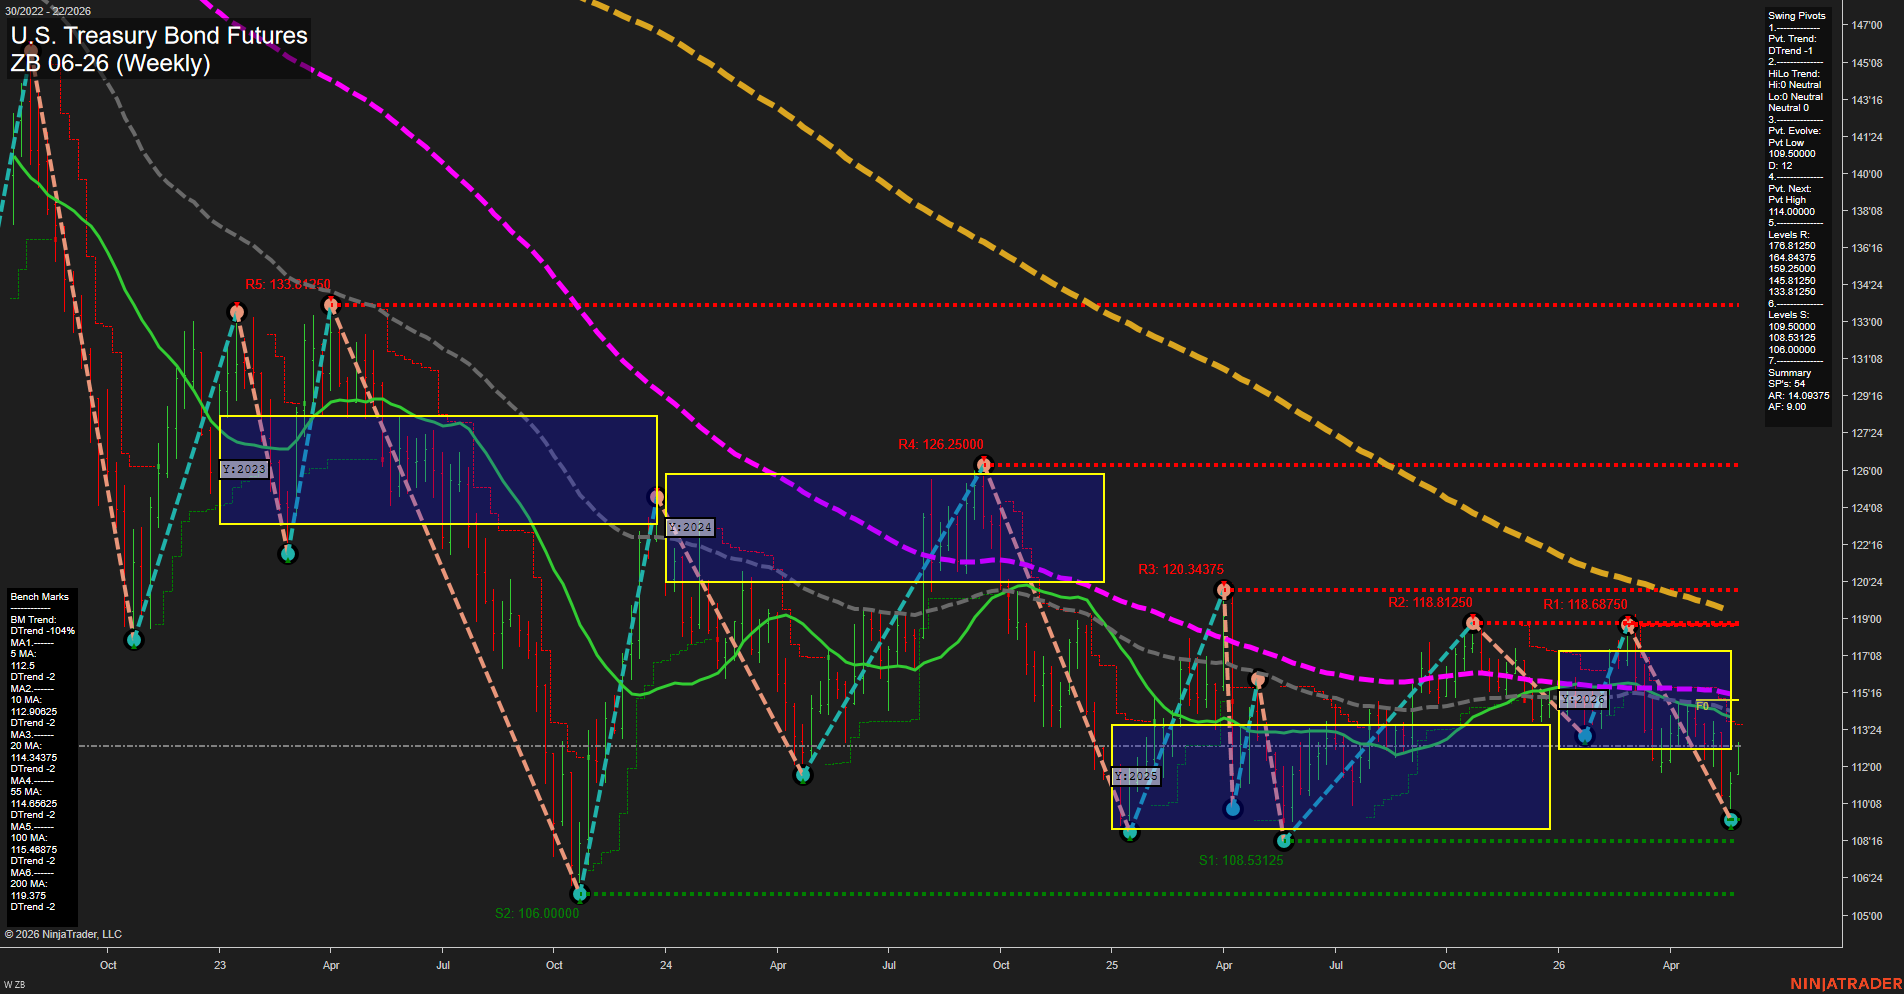Select the 112.90625 10 MA value
1904x994 pixels.
coord(34,712)
